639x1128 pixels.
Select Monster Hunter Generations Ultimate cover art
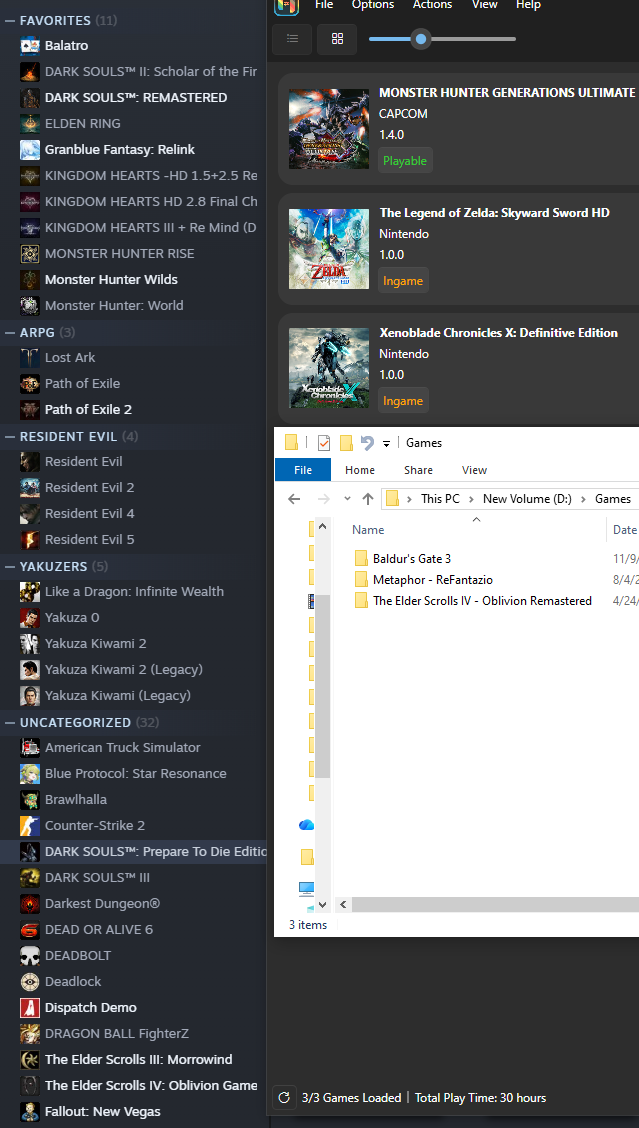pyautogui.click(x=329, y=129)
